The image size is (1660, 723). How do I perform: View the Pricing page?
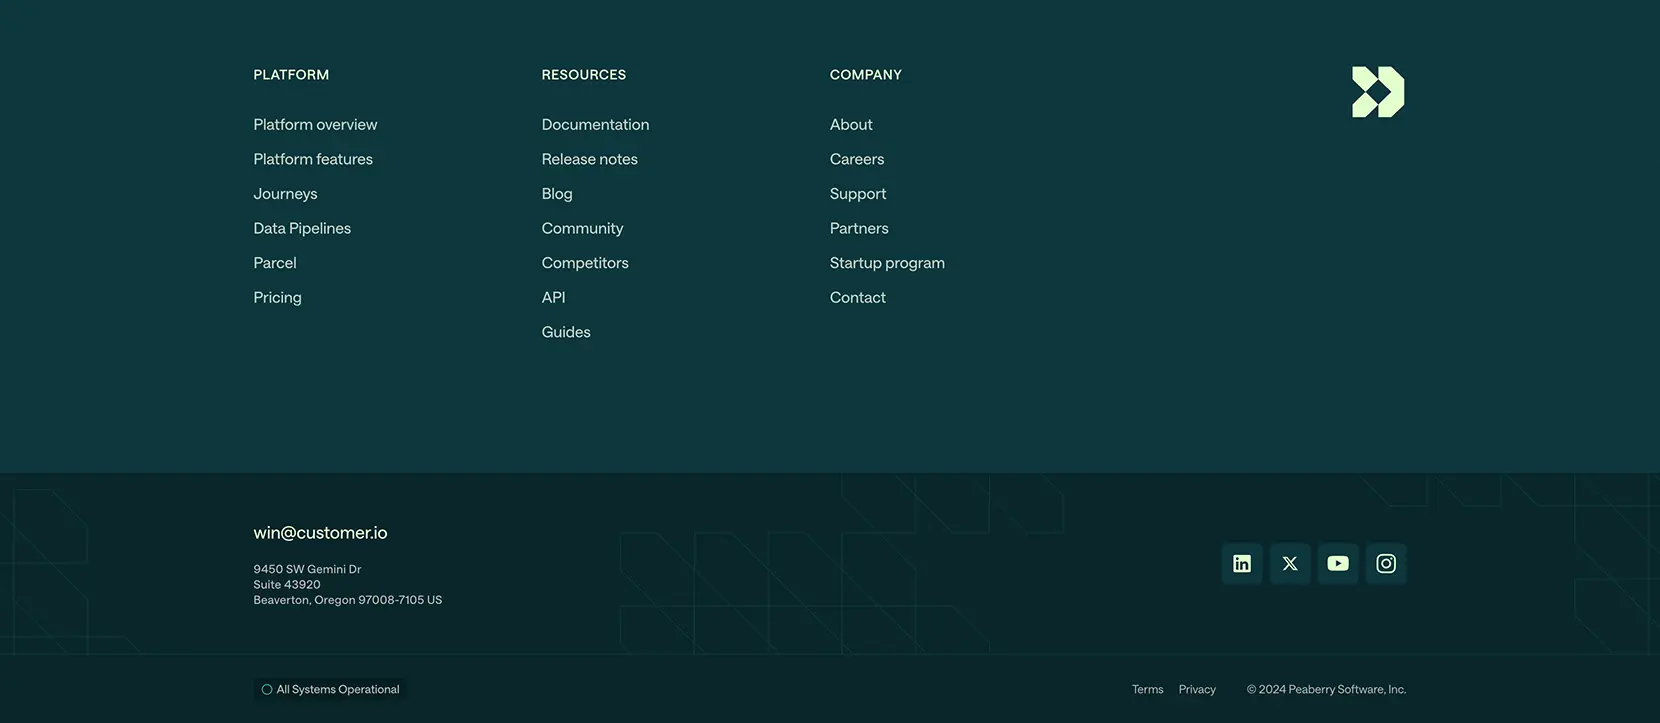277,298
